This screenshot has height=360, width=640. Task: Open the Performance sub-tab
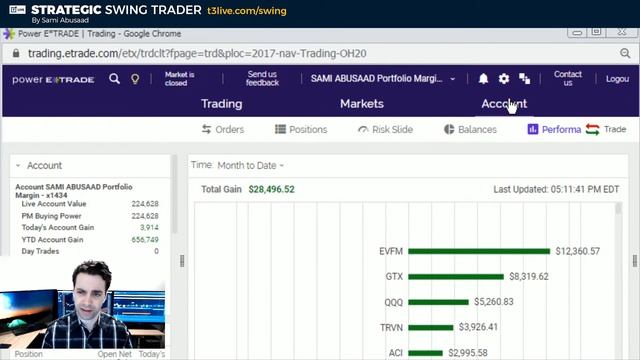(554, 129)
